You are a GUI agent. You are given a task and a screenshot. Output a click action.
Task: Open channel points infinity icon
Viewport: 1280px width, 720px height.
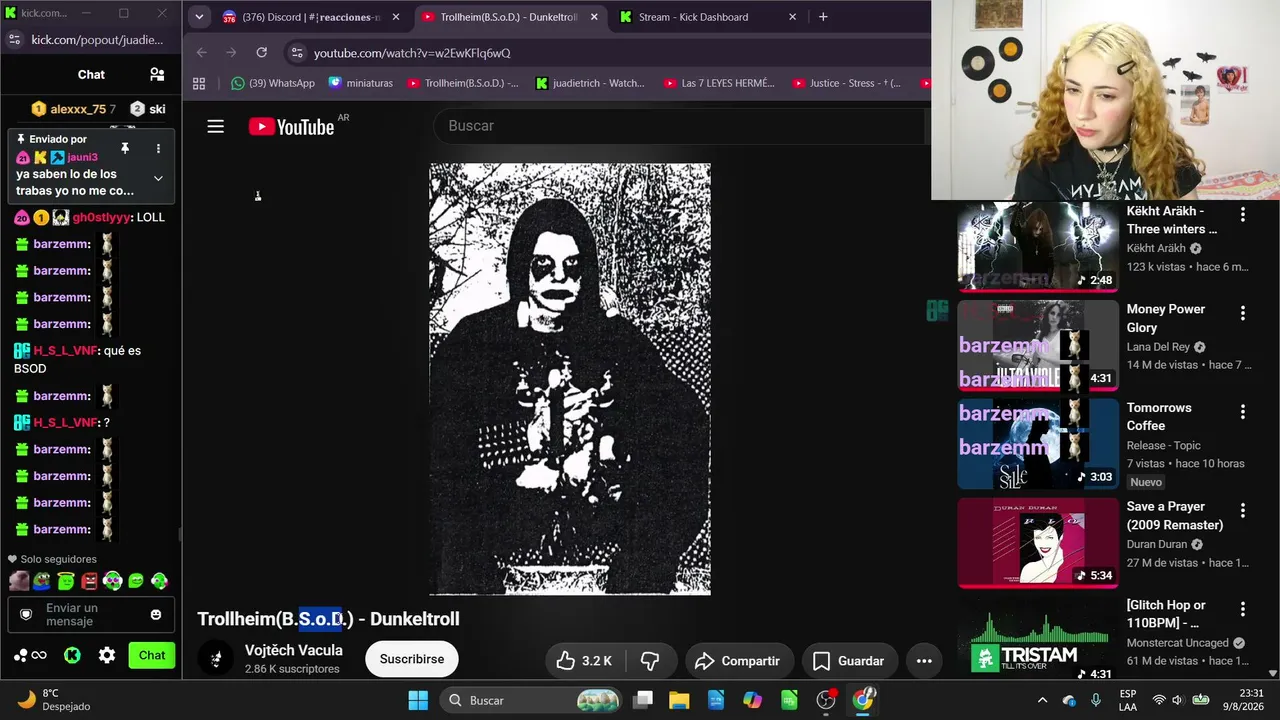(x=30, y=655)
